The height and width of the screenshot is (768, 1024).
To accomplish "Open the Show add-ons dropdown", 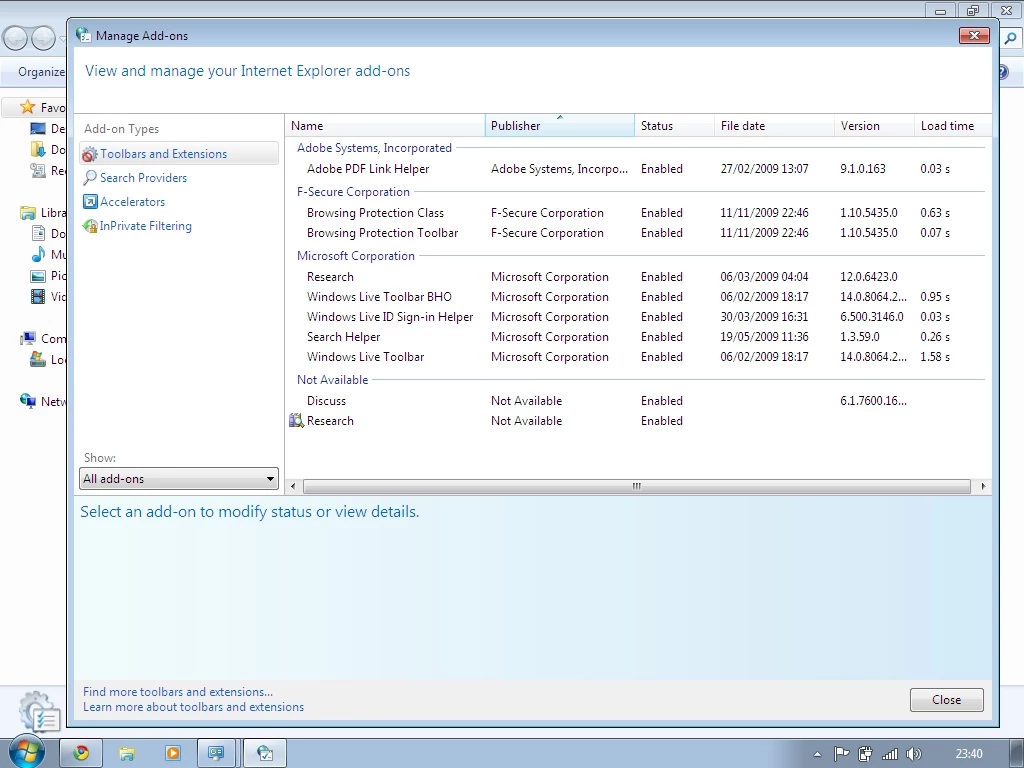I will tap(179, 479).
